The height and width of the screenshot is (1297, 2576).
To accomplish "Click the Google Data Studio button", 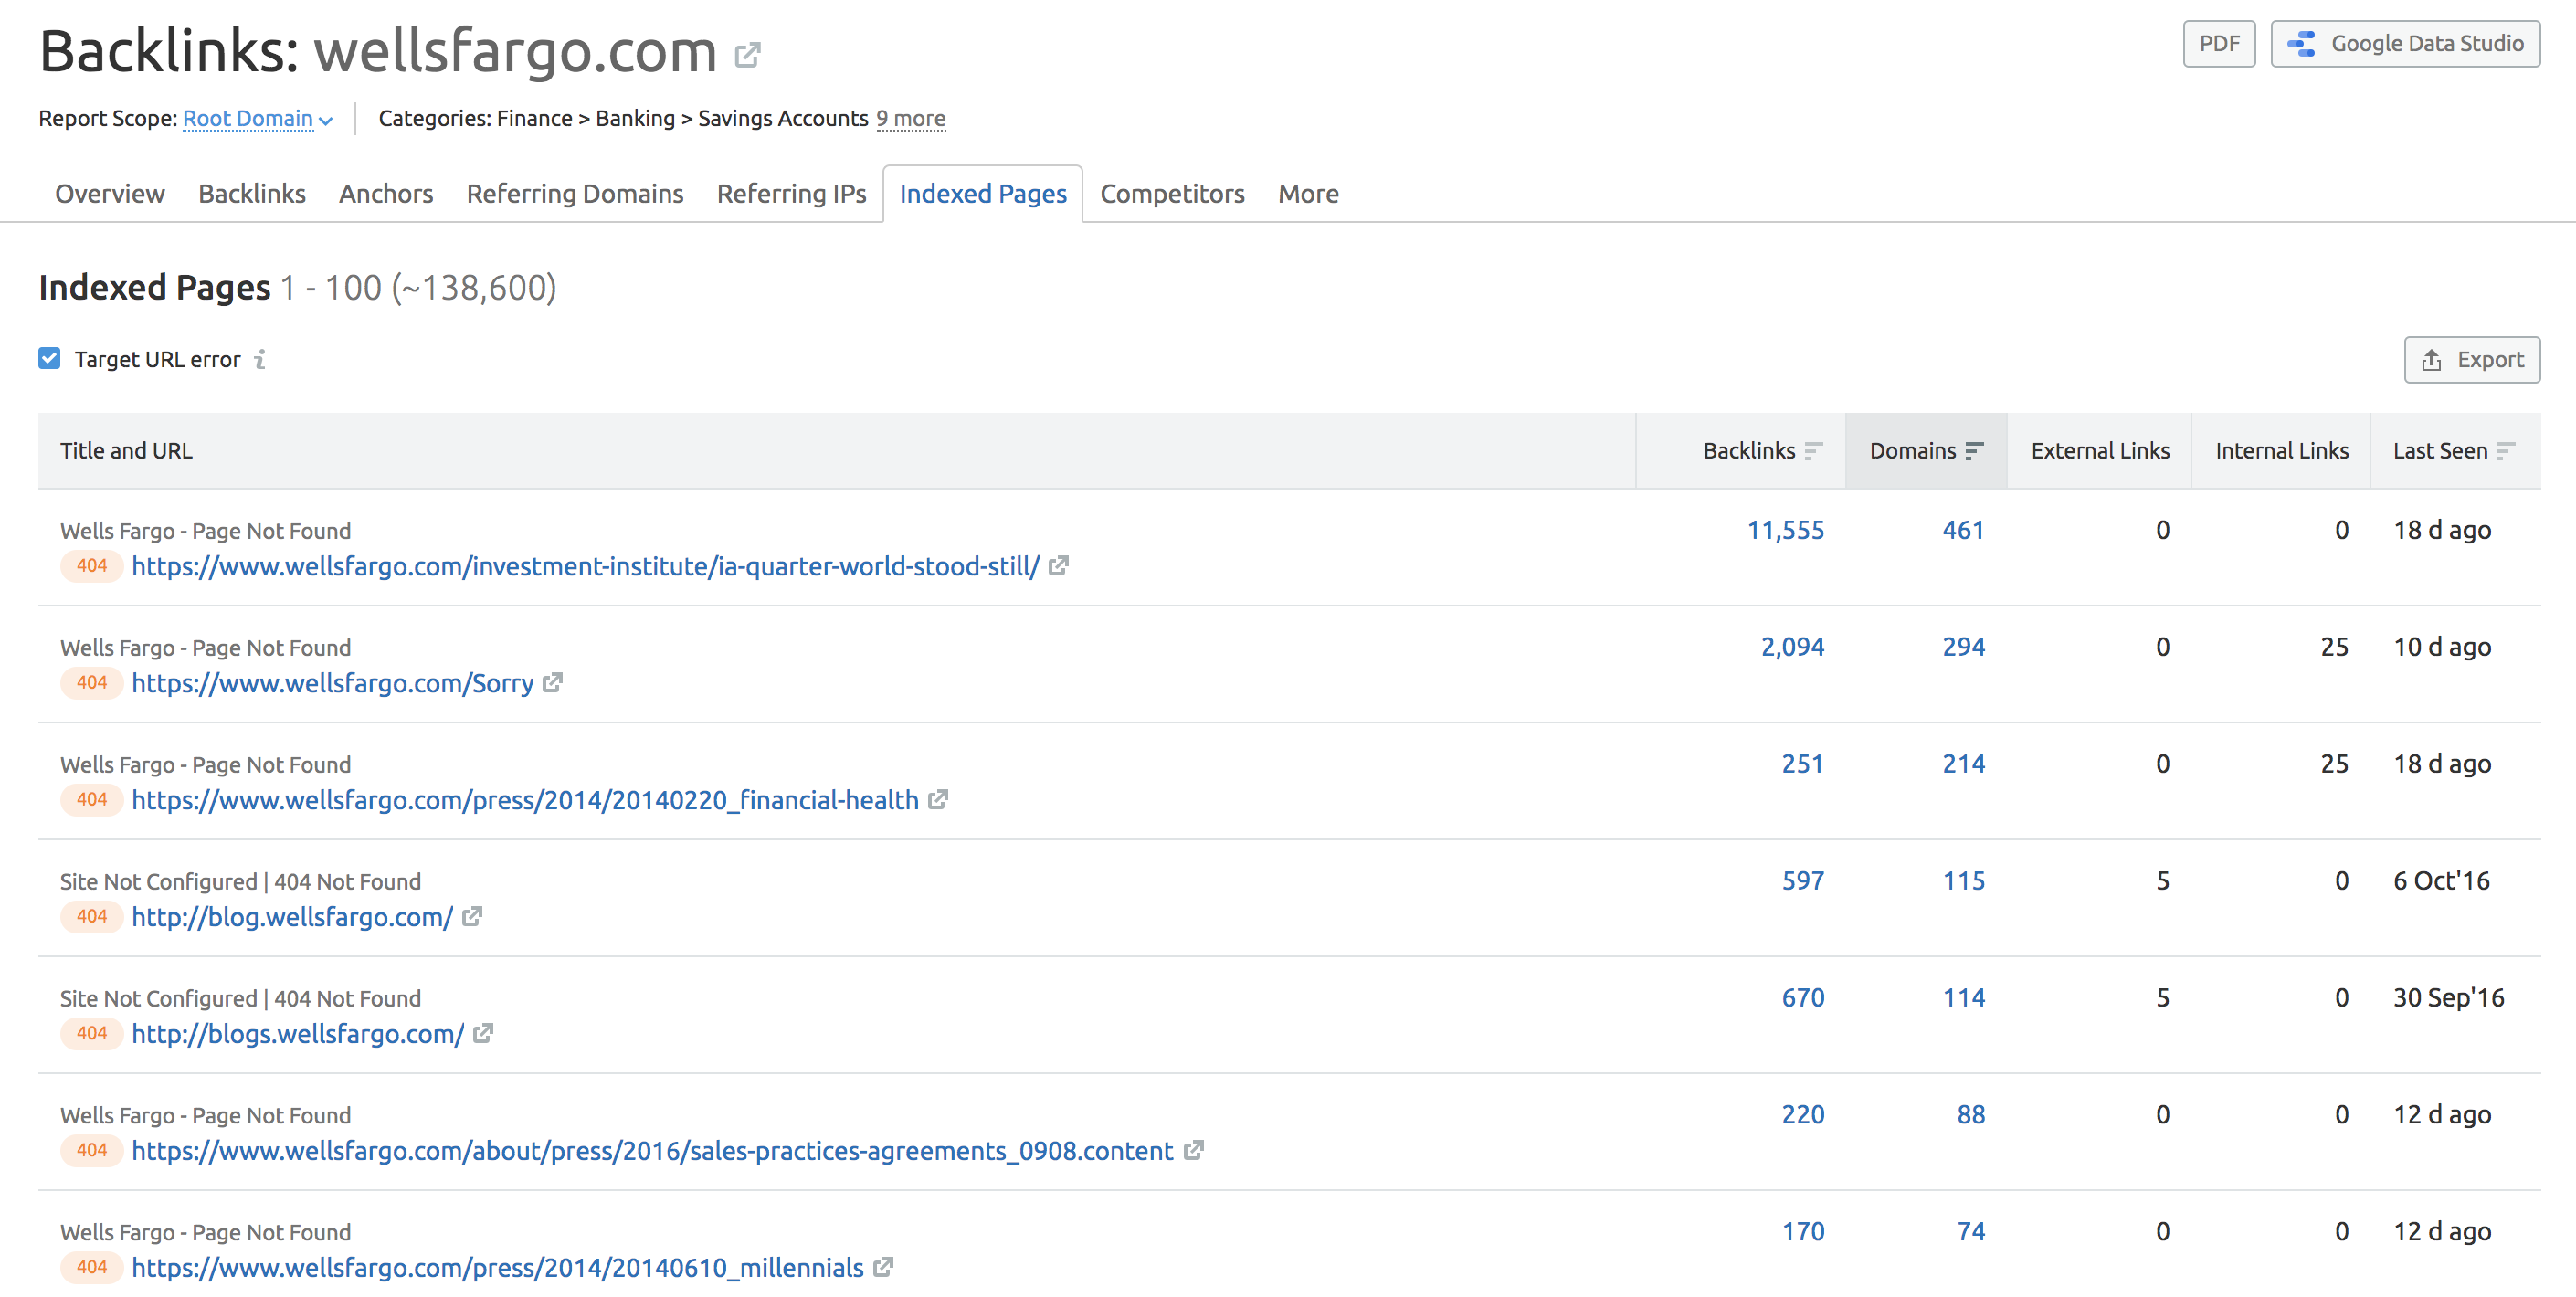I will tap(2405, 44).
